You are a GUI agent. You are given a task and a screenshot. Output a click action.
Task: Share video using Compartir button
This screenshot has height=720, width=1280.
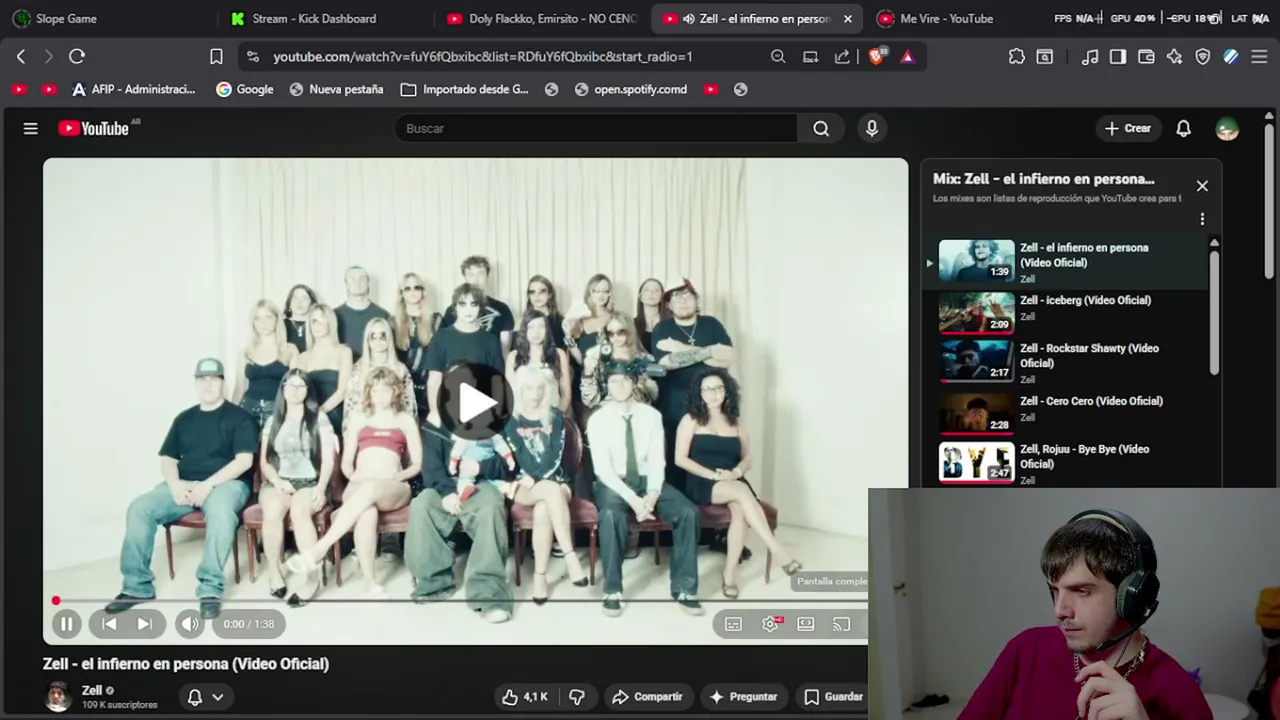point(647,697)
